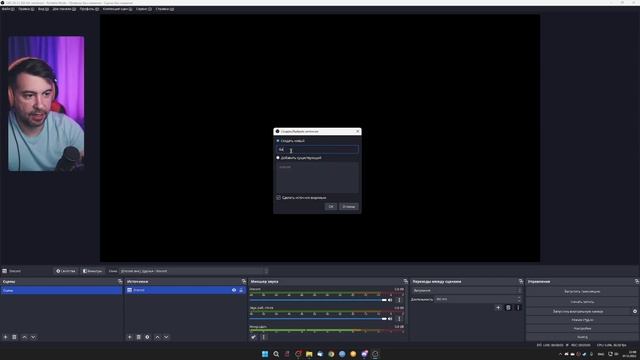
Task: Adjust volume slider of top mixer channel
Action: [x=318, y=300]
